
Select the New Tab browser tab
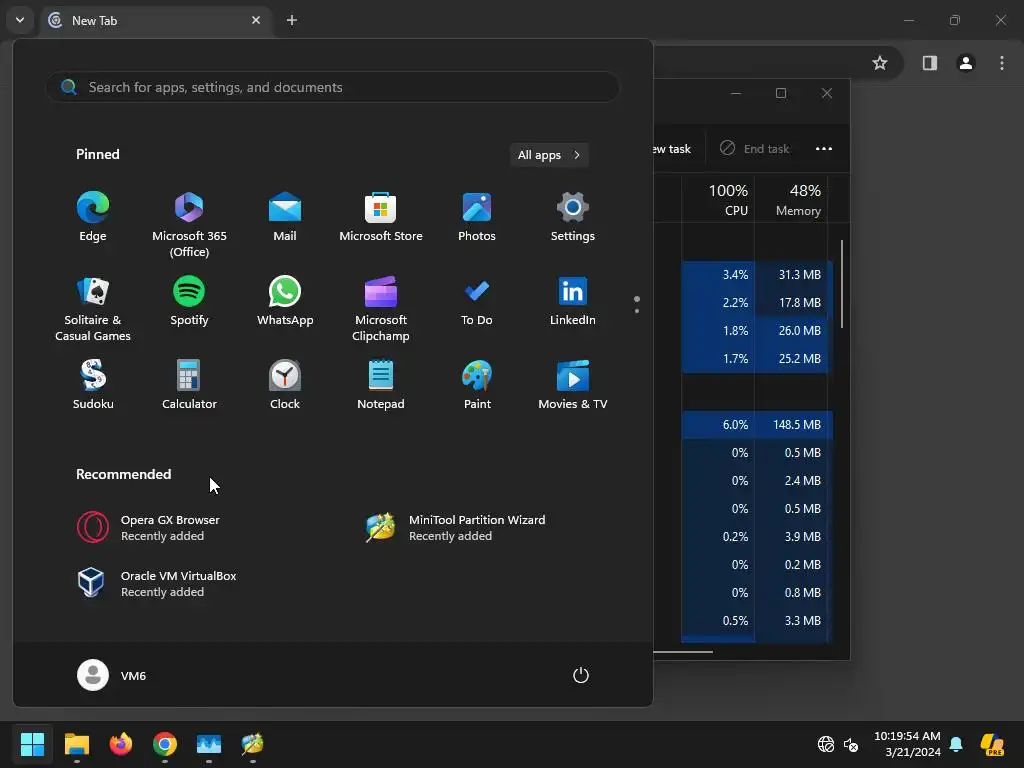click(157, 20)
